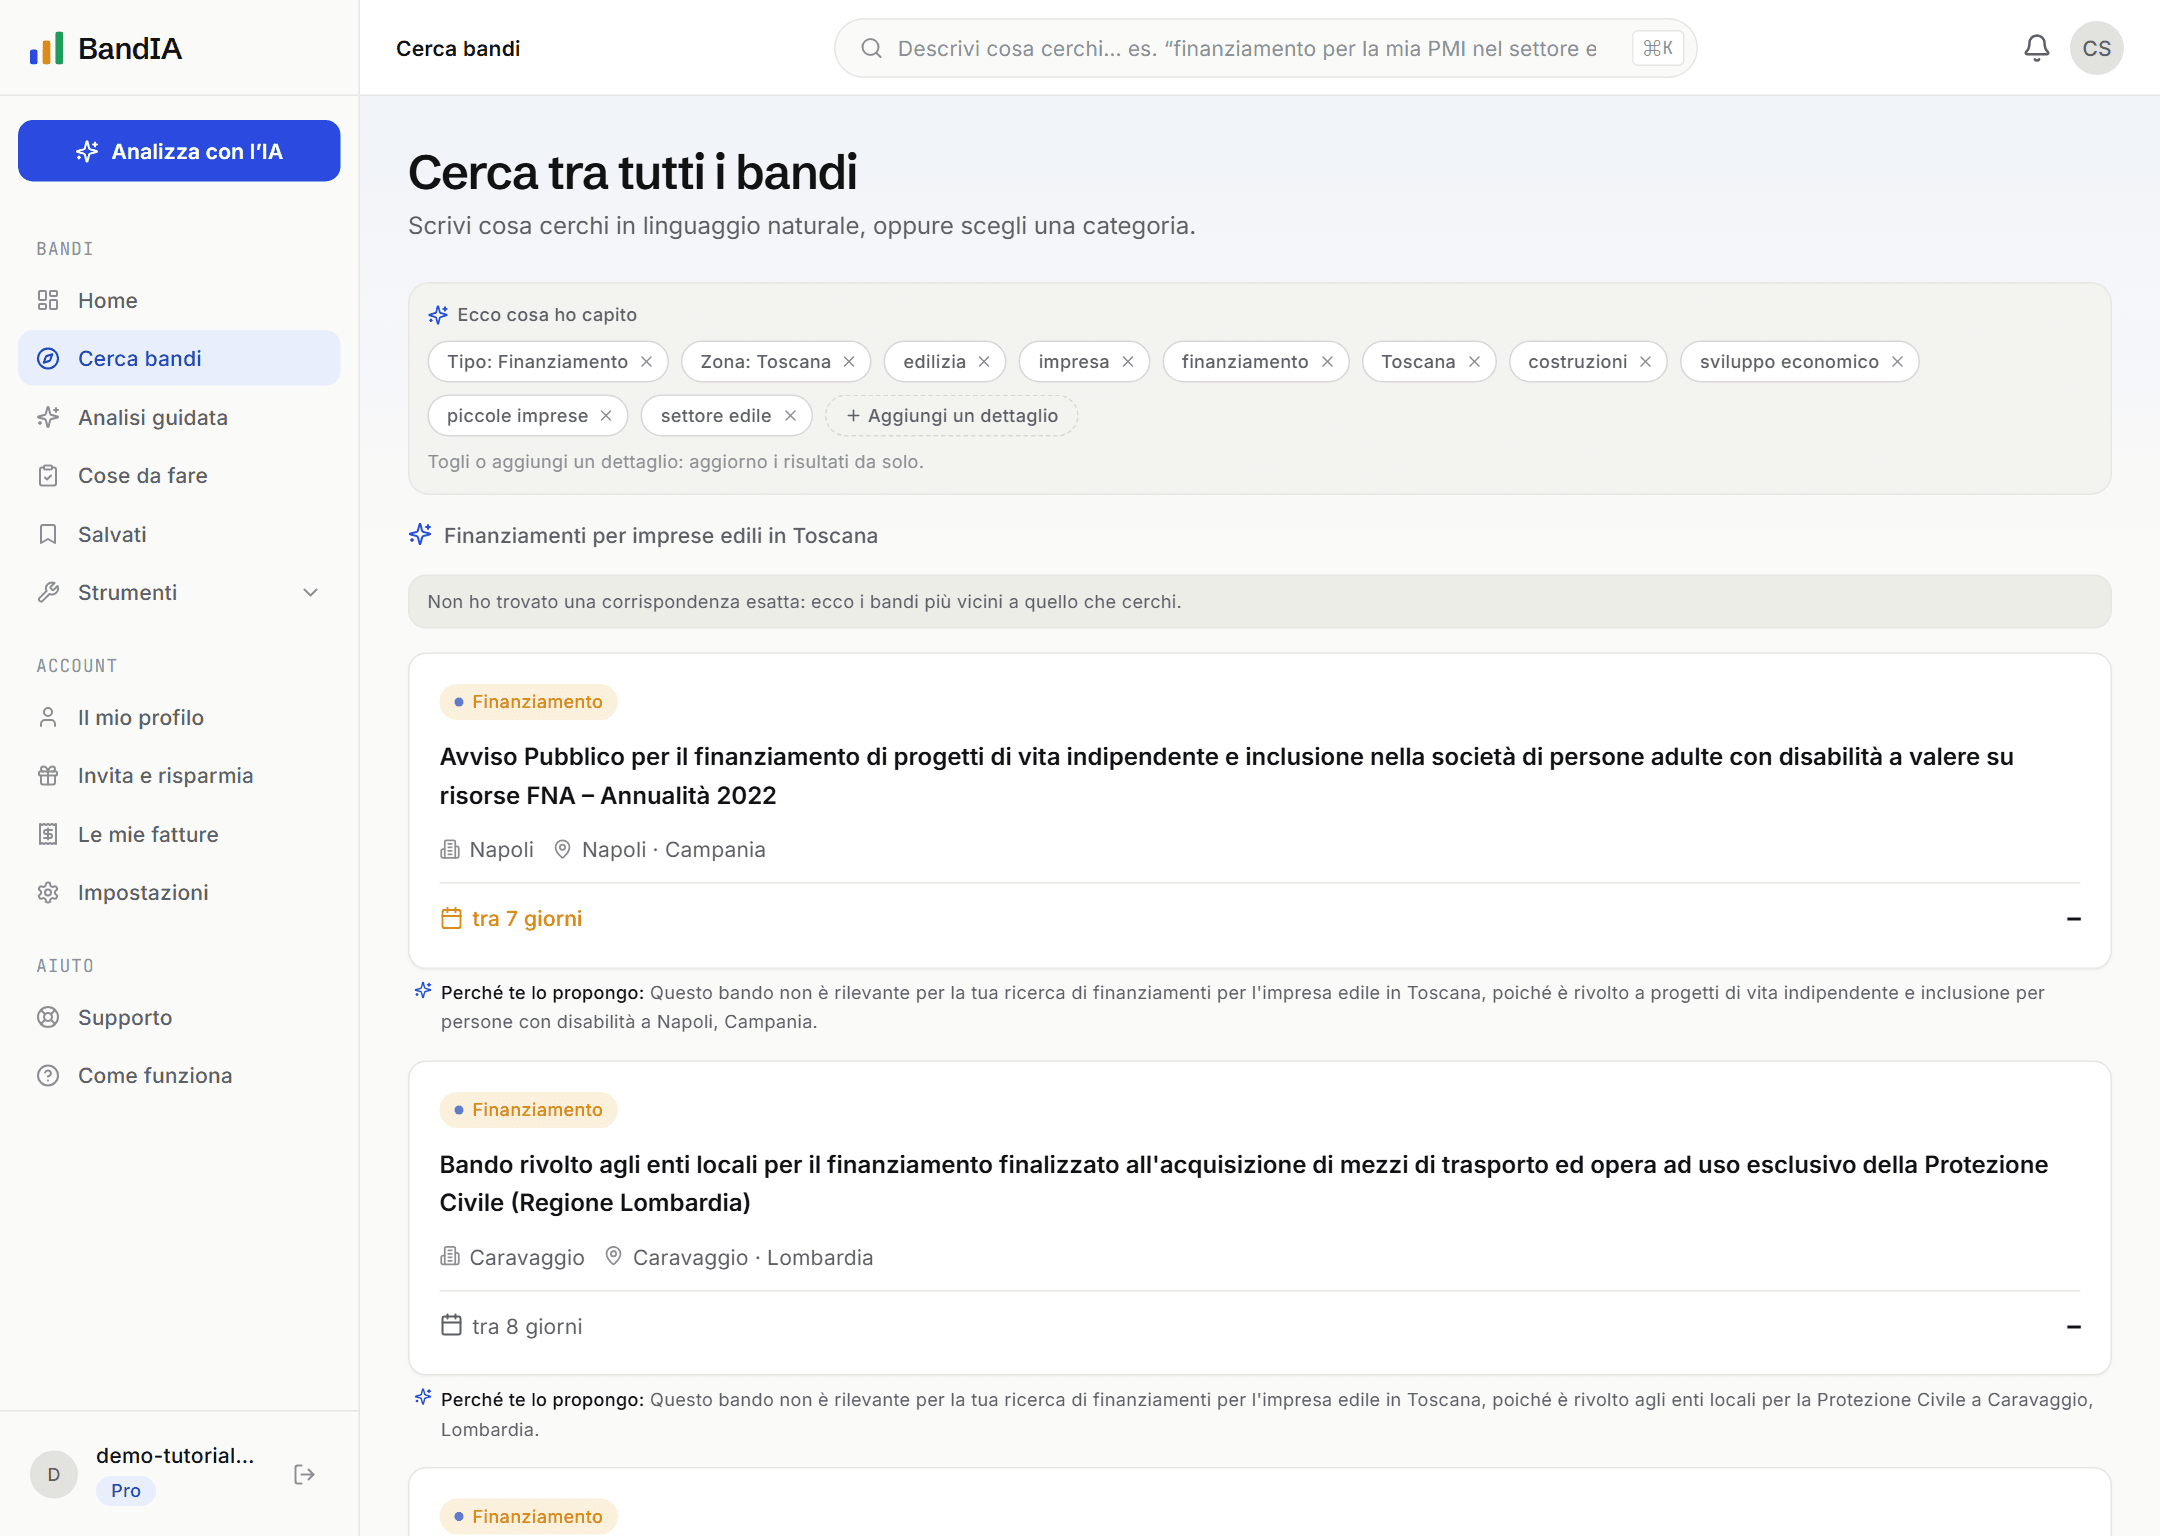Open Invita e risparmia
Image resolution: width=2160 pixels, height=1536 pixels.
[x=179, y=775]
